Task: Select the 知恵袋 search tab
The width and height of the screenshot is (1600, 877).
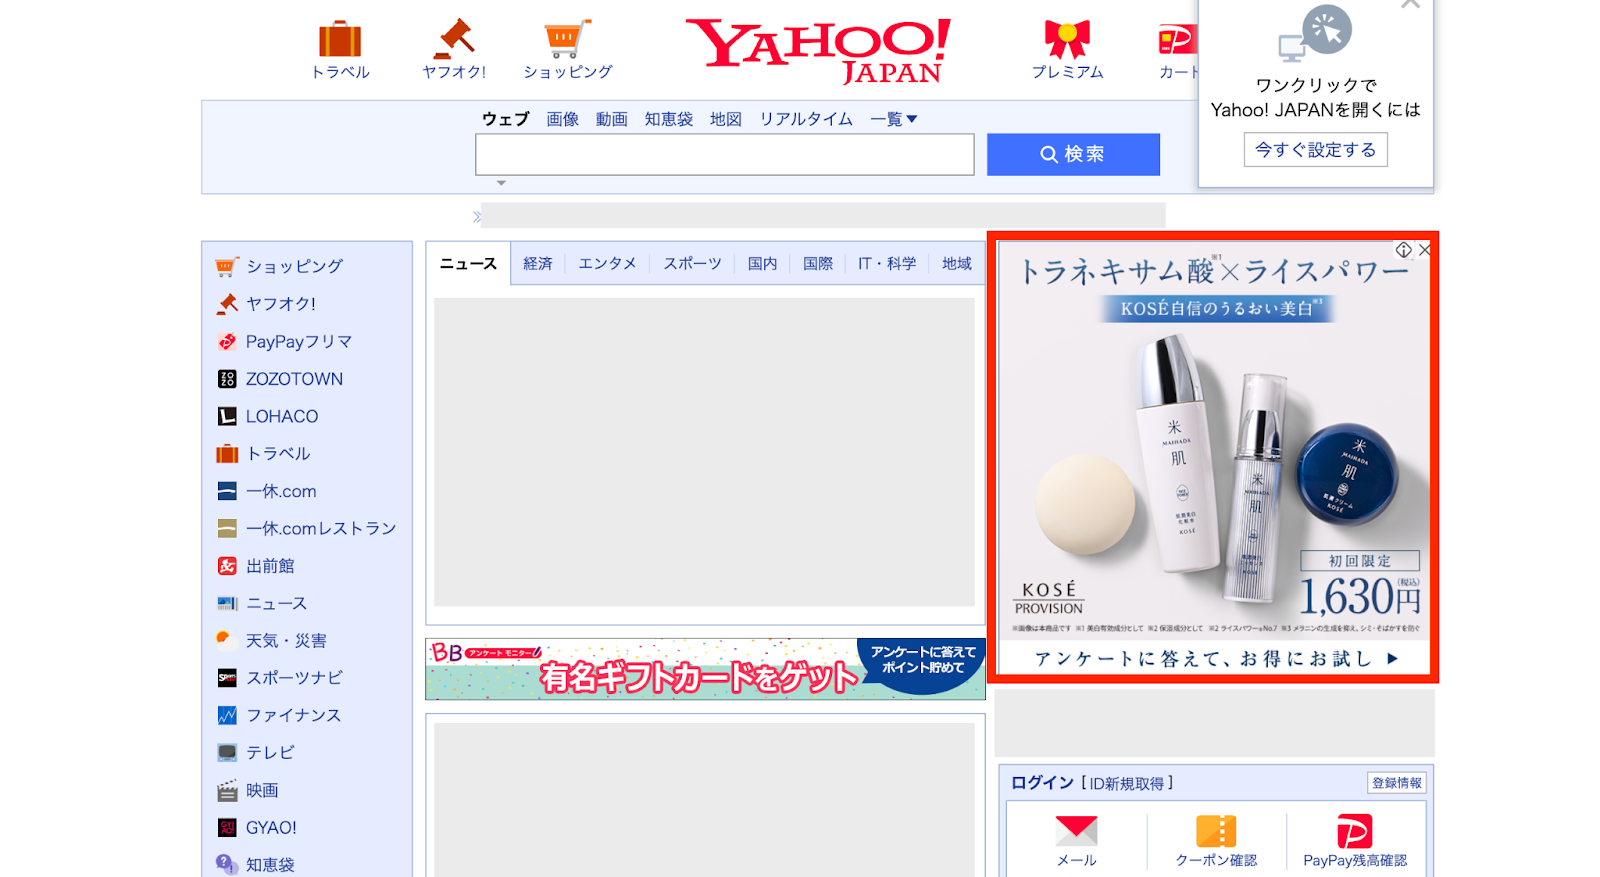Action: pos(669,119)
